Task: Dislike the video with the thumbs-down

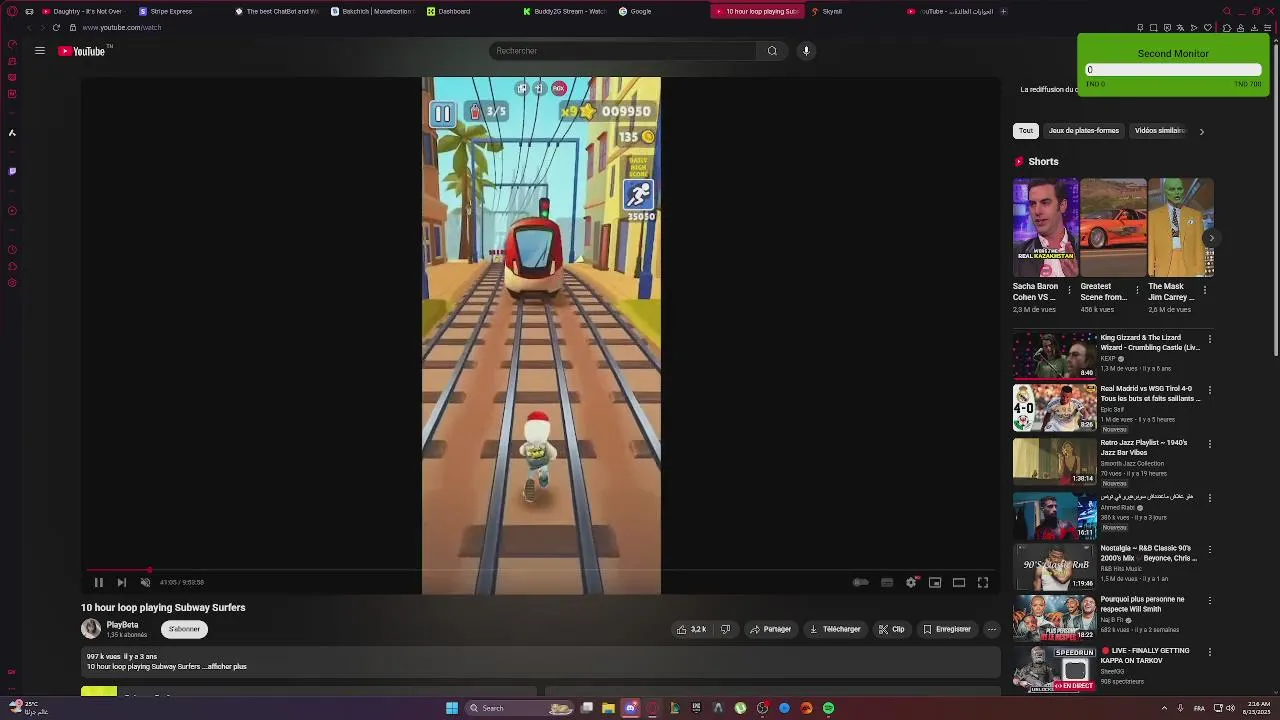Action: (x=725, y=629)
